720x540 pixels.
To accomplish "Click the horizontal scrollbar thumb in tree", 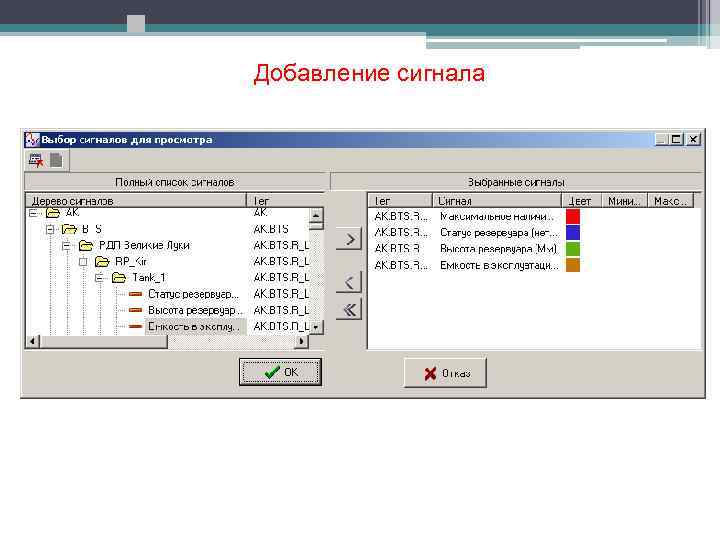I will [104, 342].
